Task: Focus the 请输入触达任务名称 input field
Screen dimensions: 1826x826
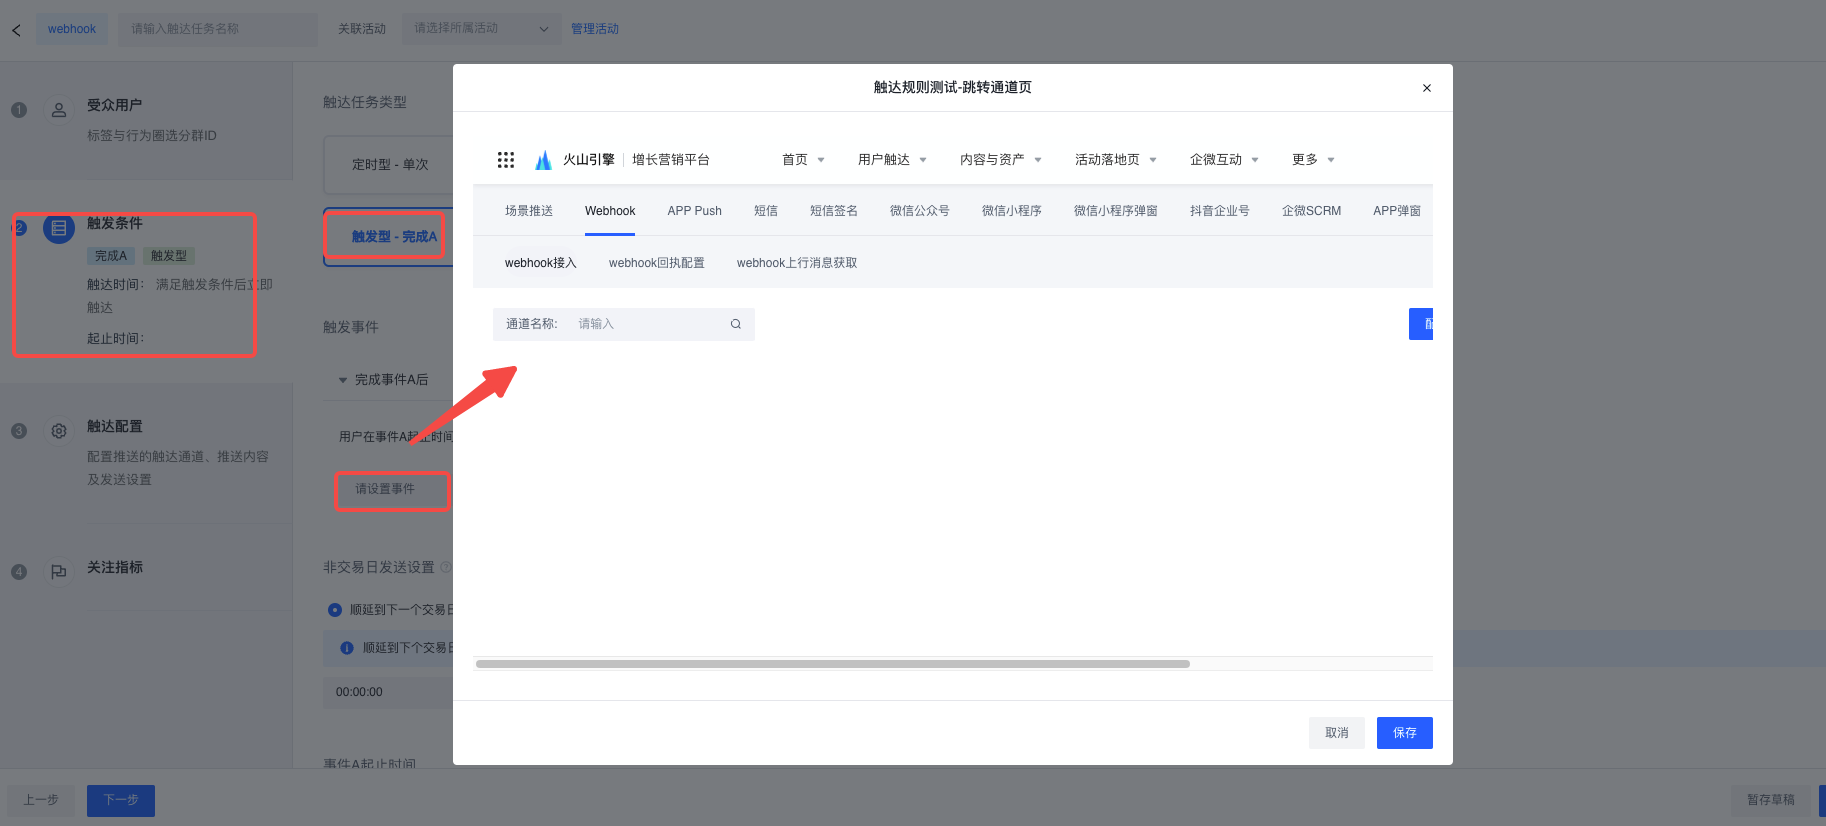Action: tap(218, 29)
